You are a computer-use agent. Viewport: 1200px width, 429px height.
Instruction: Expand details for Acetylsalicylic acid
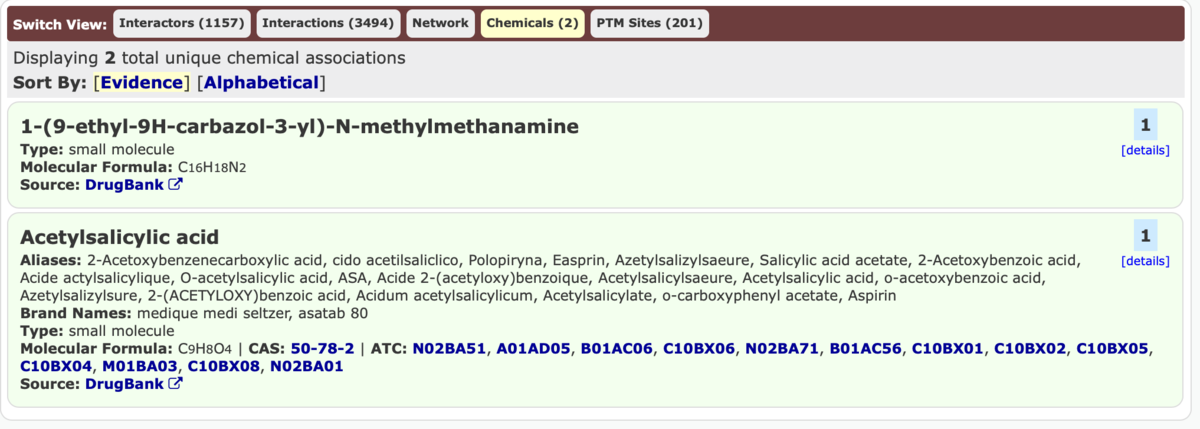click(1145, 261)
